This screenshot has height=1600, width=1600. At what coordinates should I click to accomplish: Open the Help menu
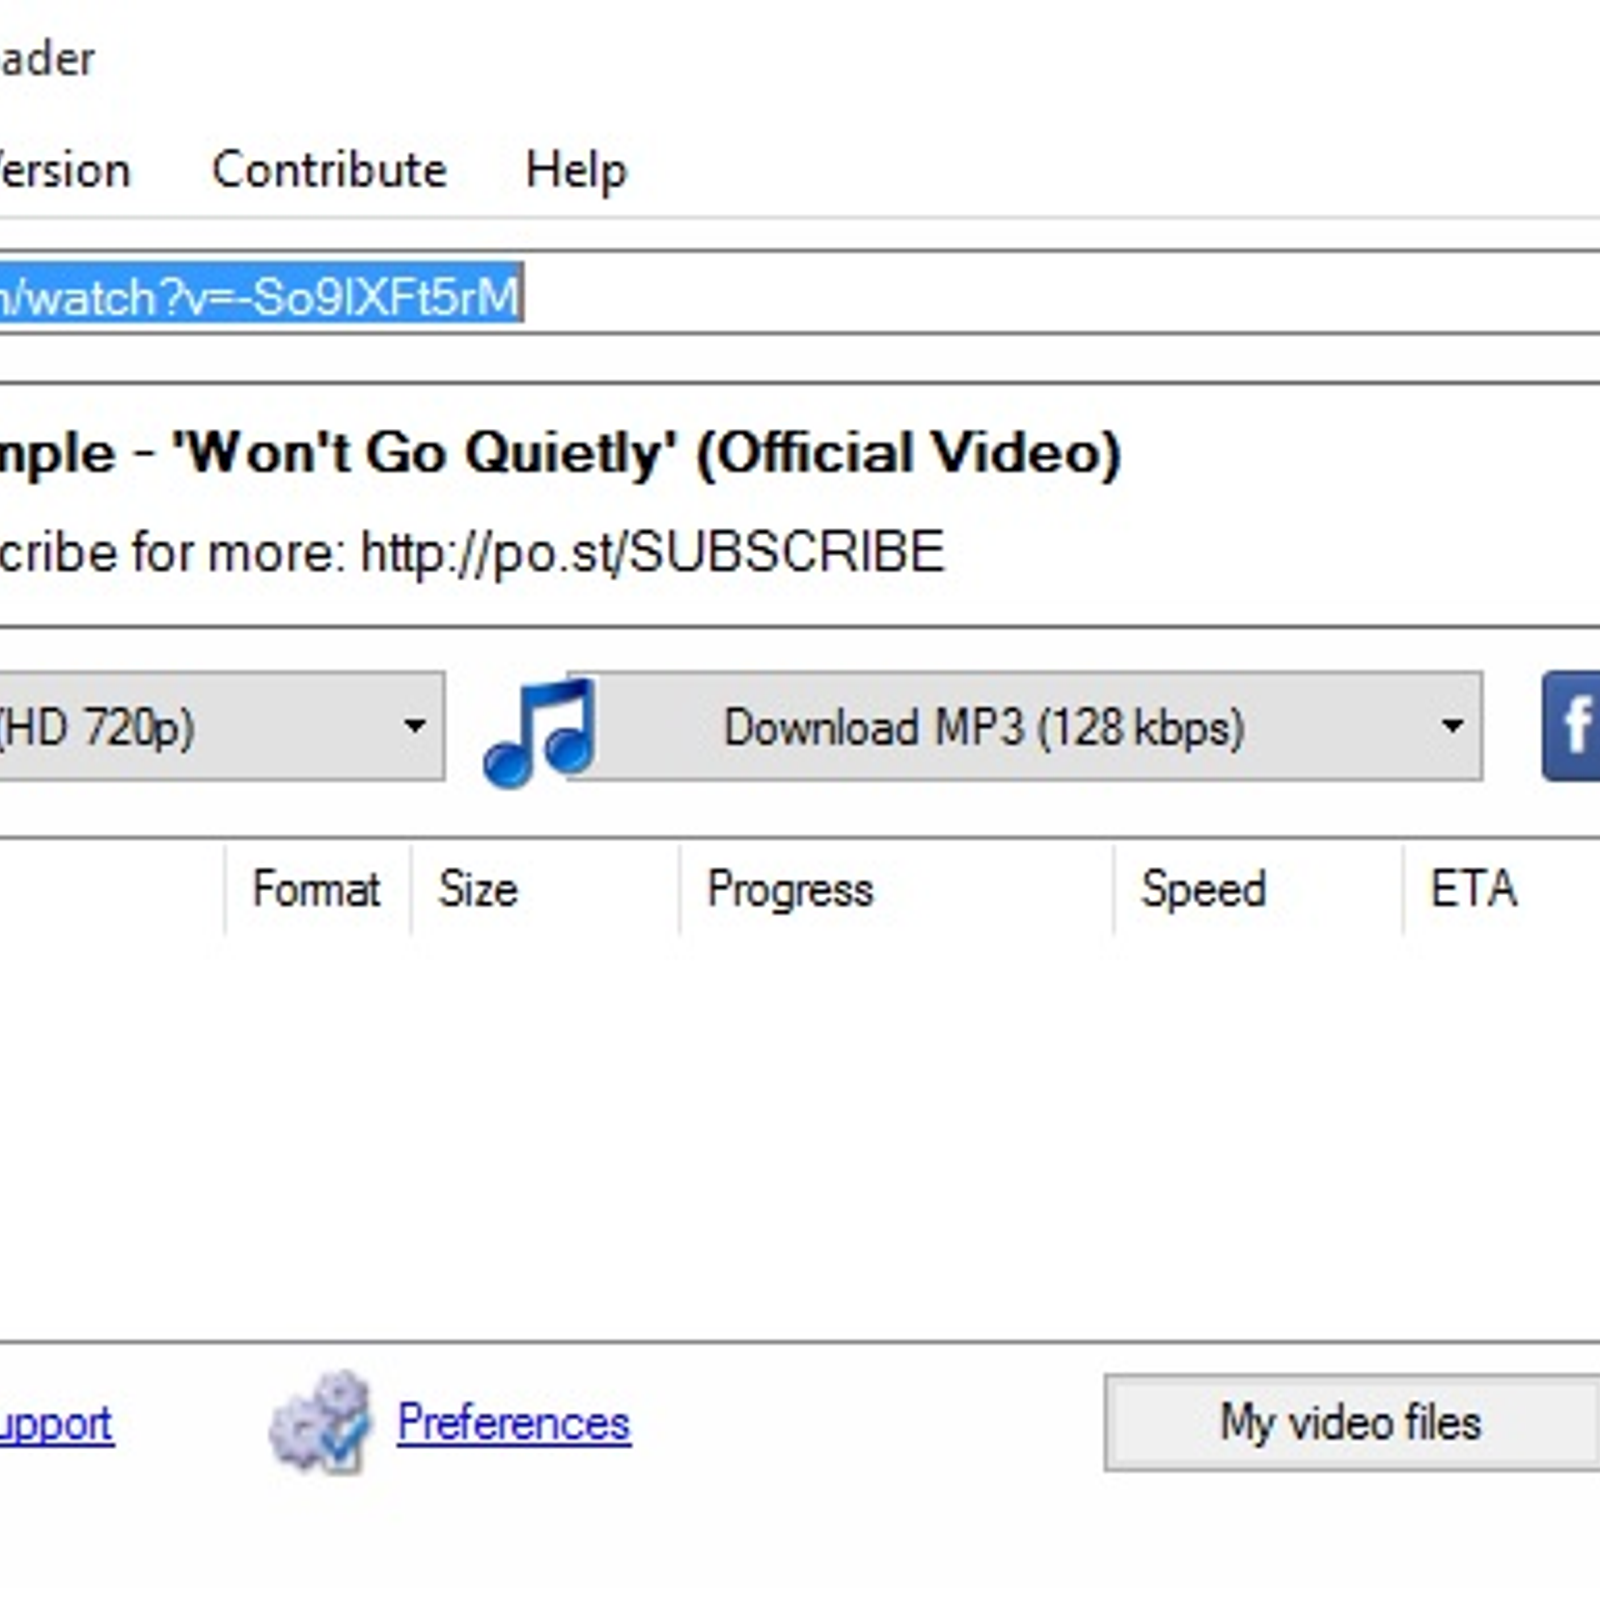(576, 171)
